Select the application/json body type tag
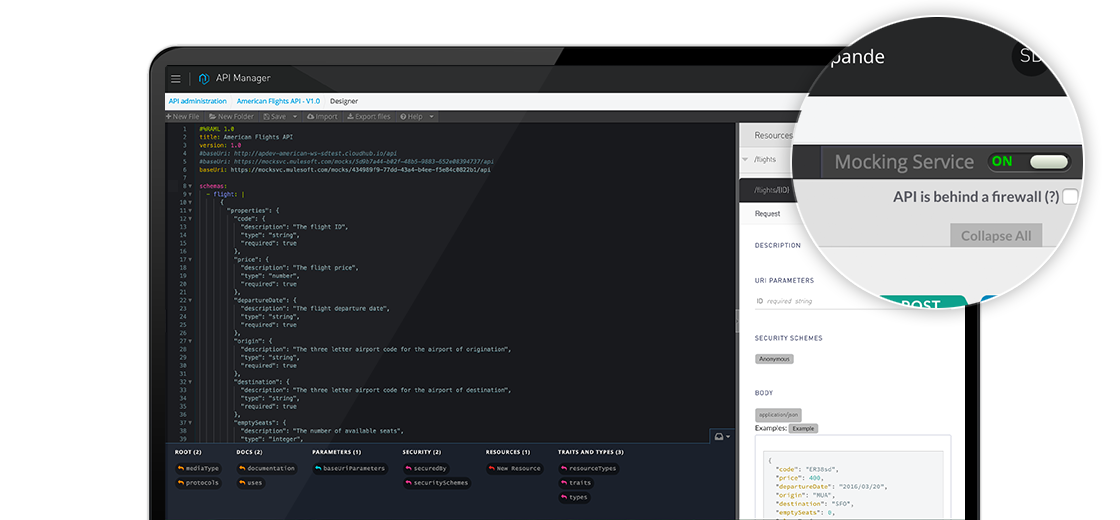The image size is (1120, 520). click(779, 415)
